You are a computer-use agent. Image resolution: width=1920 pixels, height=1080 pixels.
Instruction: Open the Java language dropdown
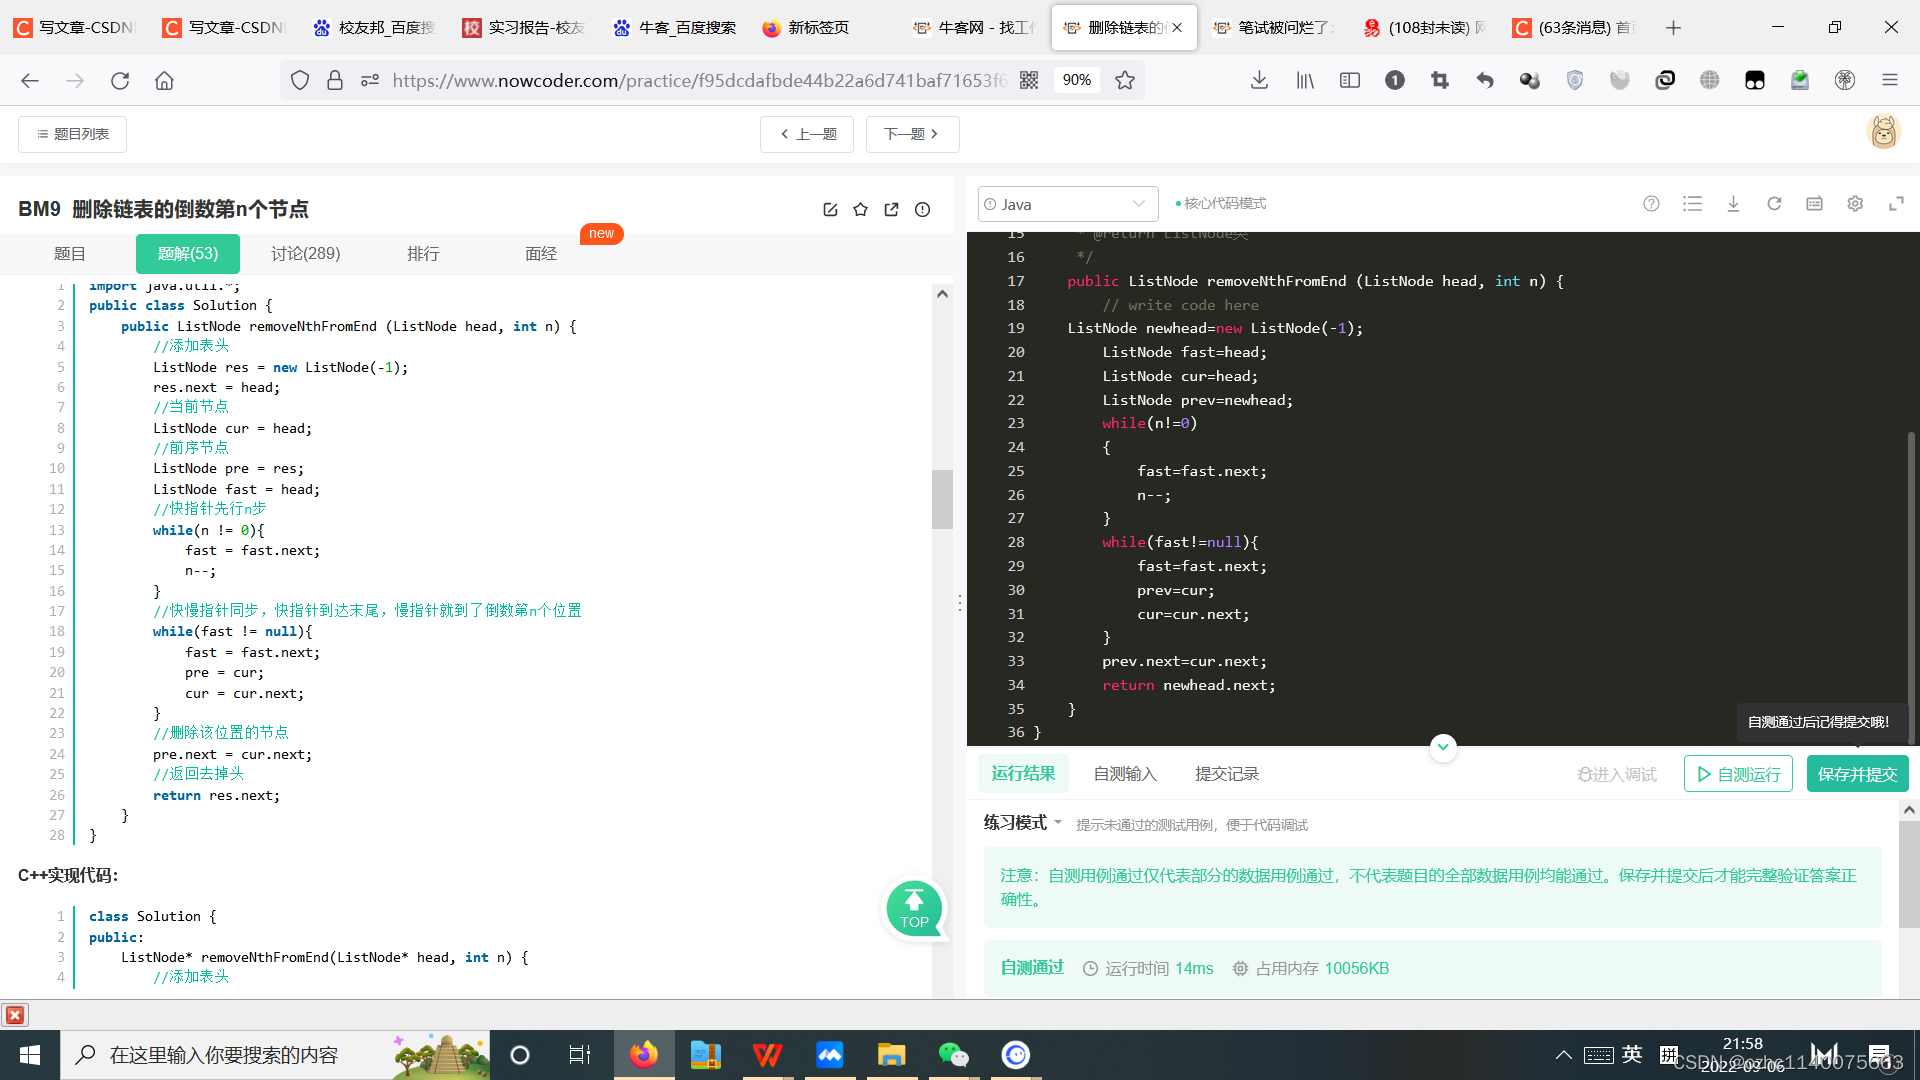pyautogui.click(x=1067, y=203)
